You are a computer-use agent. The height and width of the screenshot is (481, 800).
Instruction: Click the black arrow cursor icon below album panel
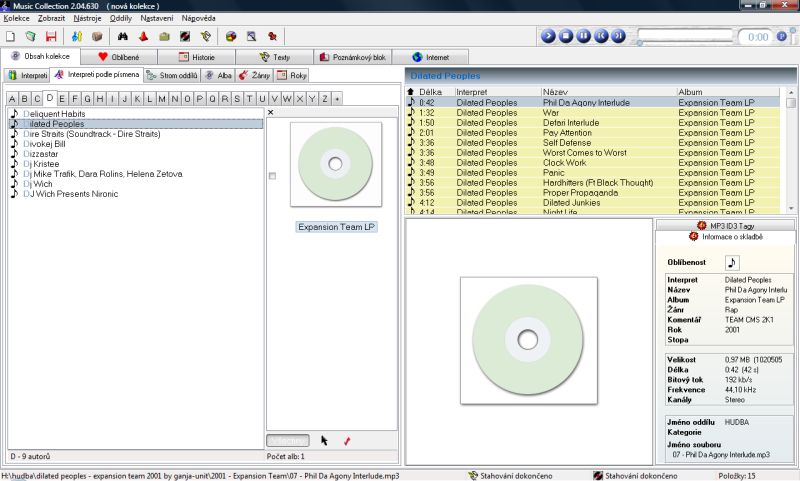(x=324, y=440)
